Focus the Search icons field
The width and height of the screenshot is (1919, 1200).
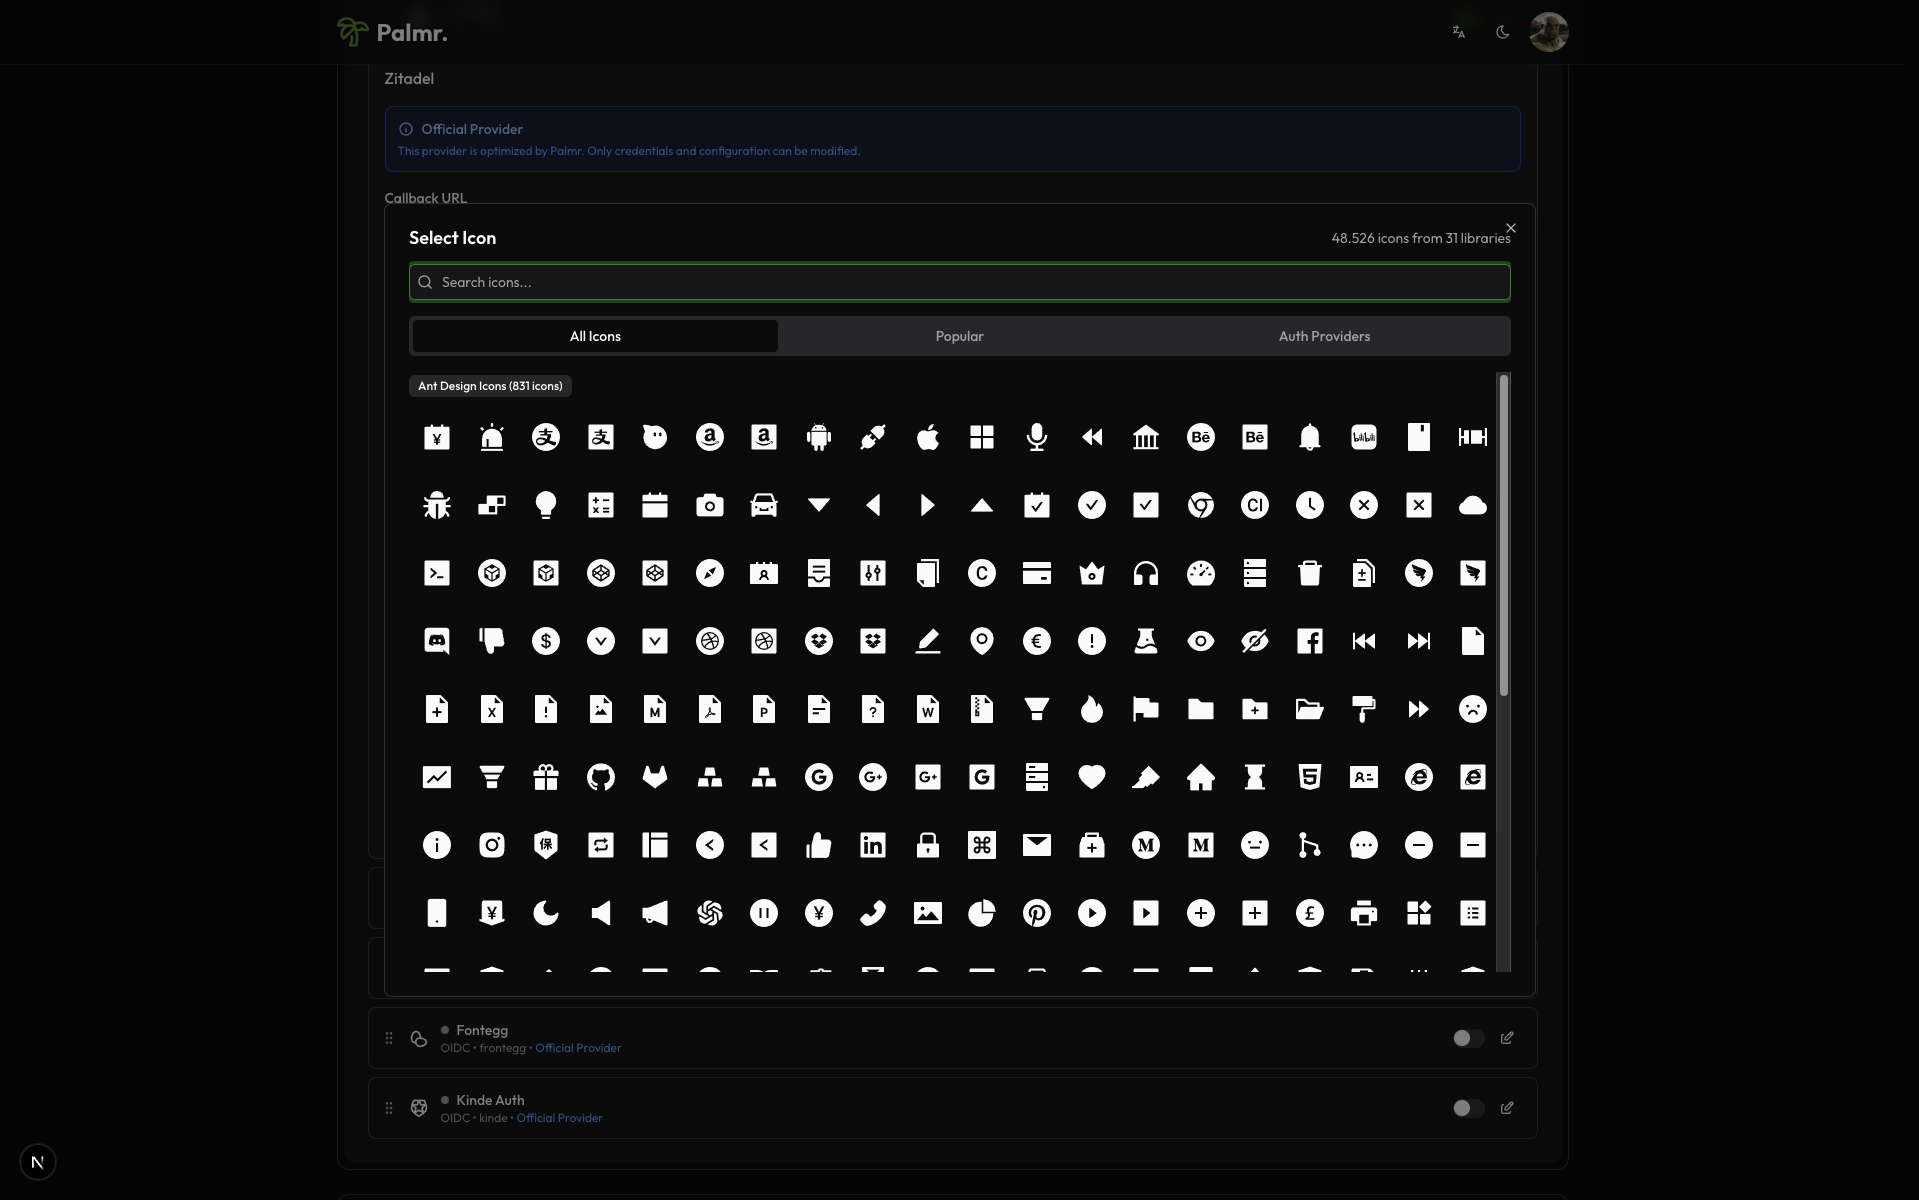click(959, 282)
